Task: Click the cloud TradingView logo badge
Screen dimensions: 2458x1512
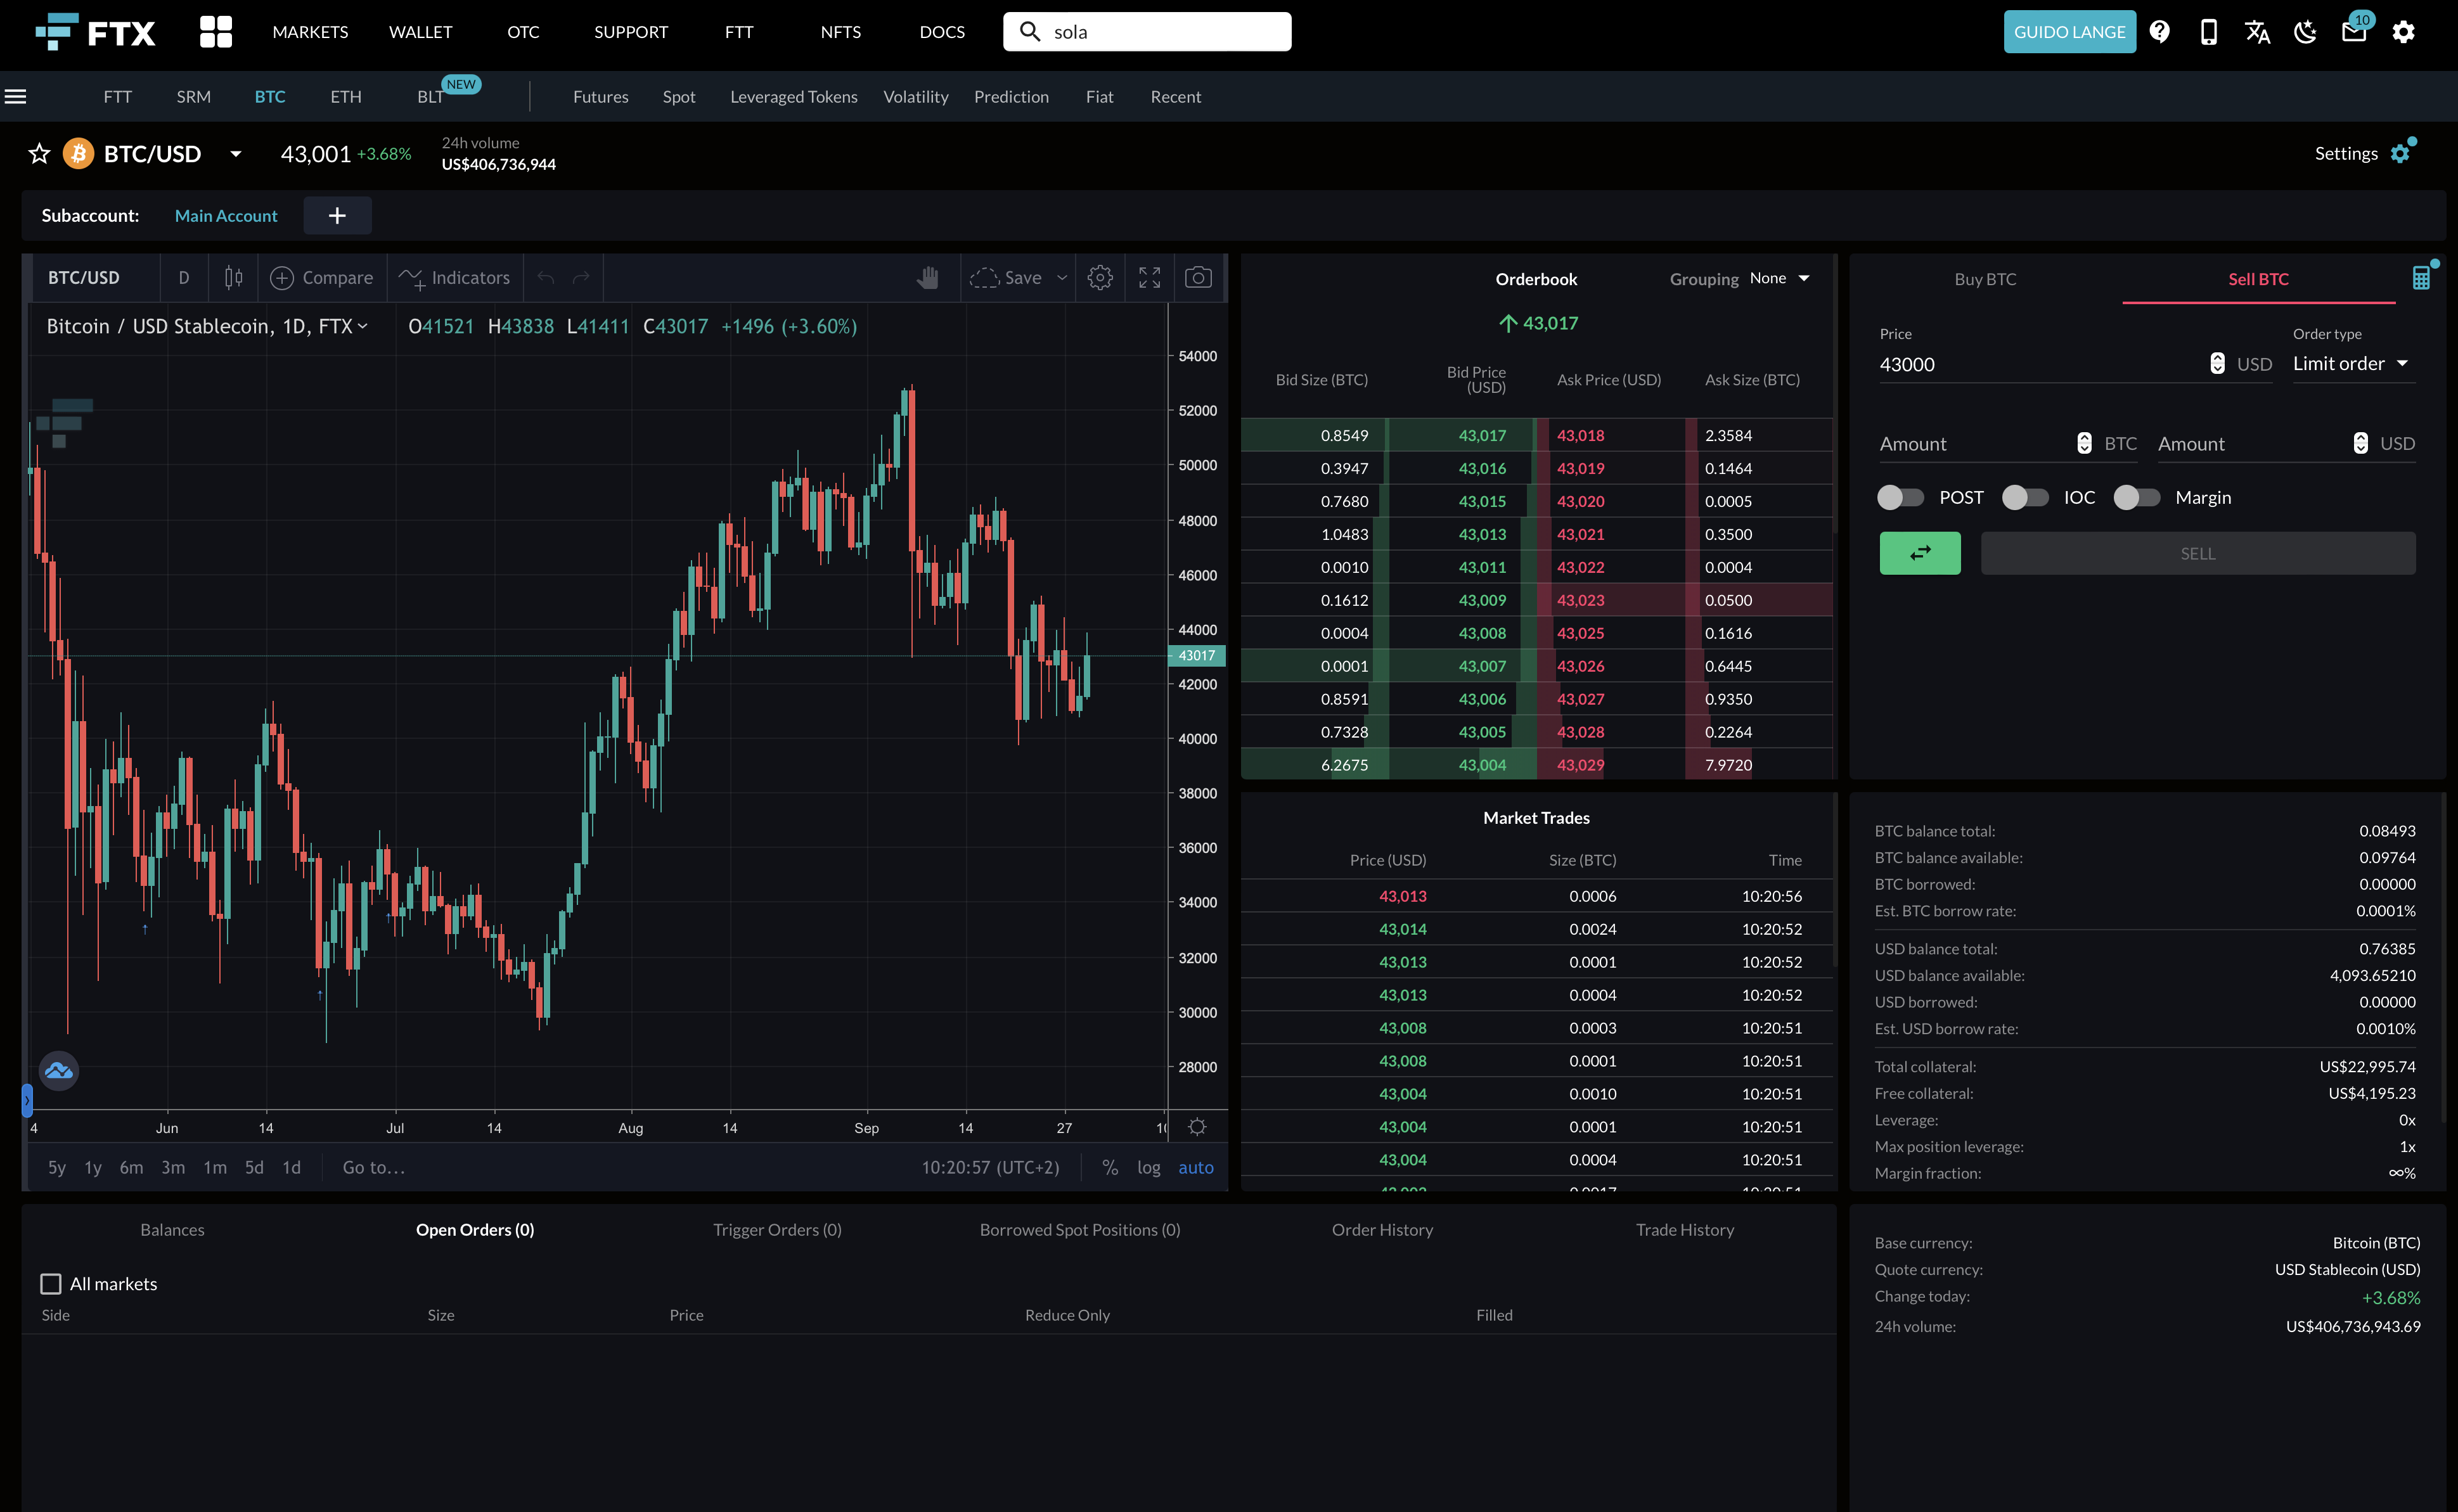Action: coord(59,1070)
